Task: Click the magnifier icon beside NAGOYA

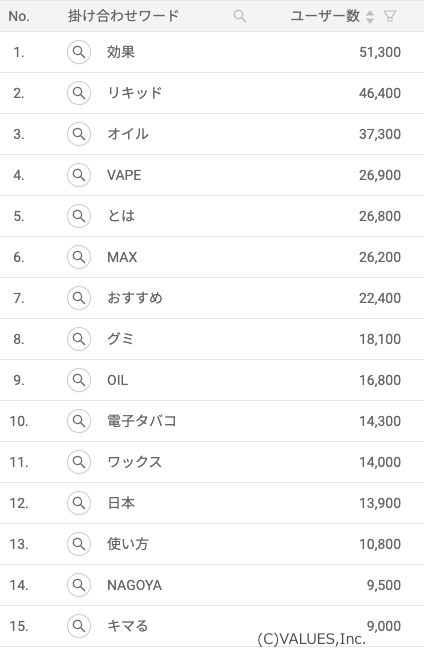Action: [x=79, y=585]
